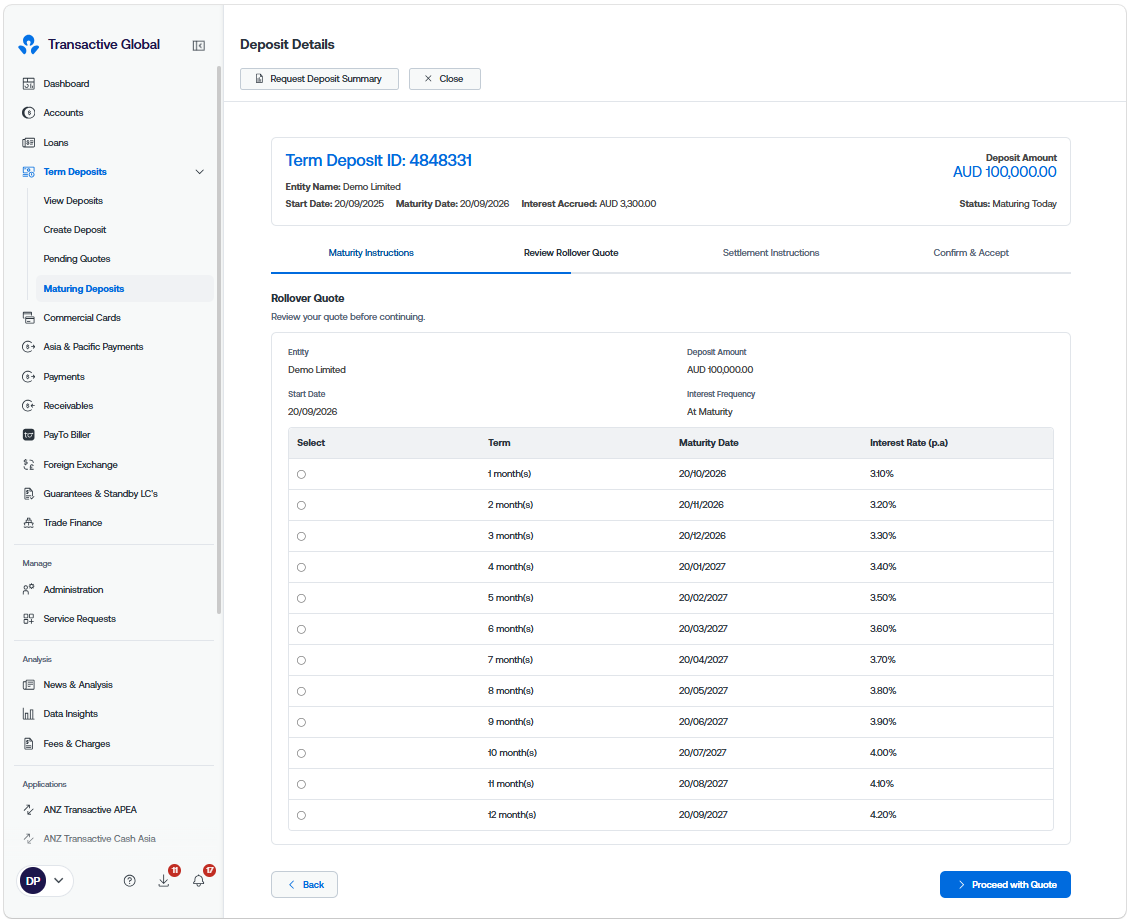Open the Commercial Cards icon
The width and height of the screenshot is (1129, 919).
(x=29, y=318)
